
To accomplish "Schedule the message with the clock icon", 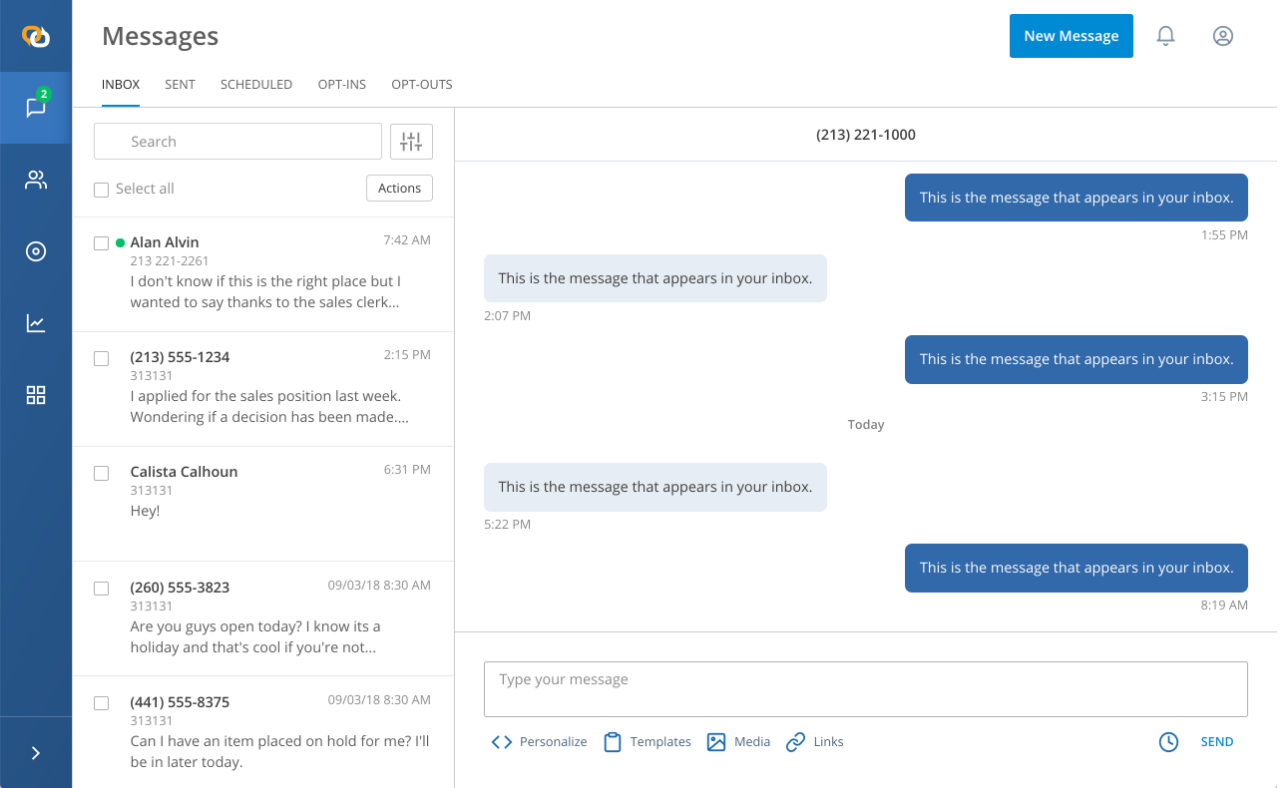I will (x=1168, y=741).
